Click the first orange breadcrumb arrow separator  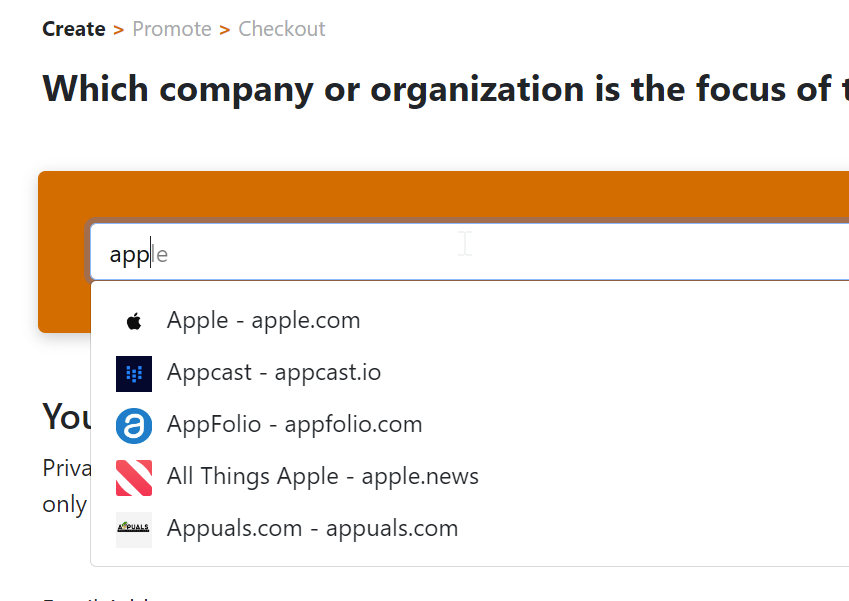point(119,30)
